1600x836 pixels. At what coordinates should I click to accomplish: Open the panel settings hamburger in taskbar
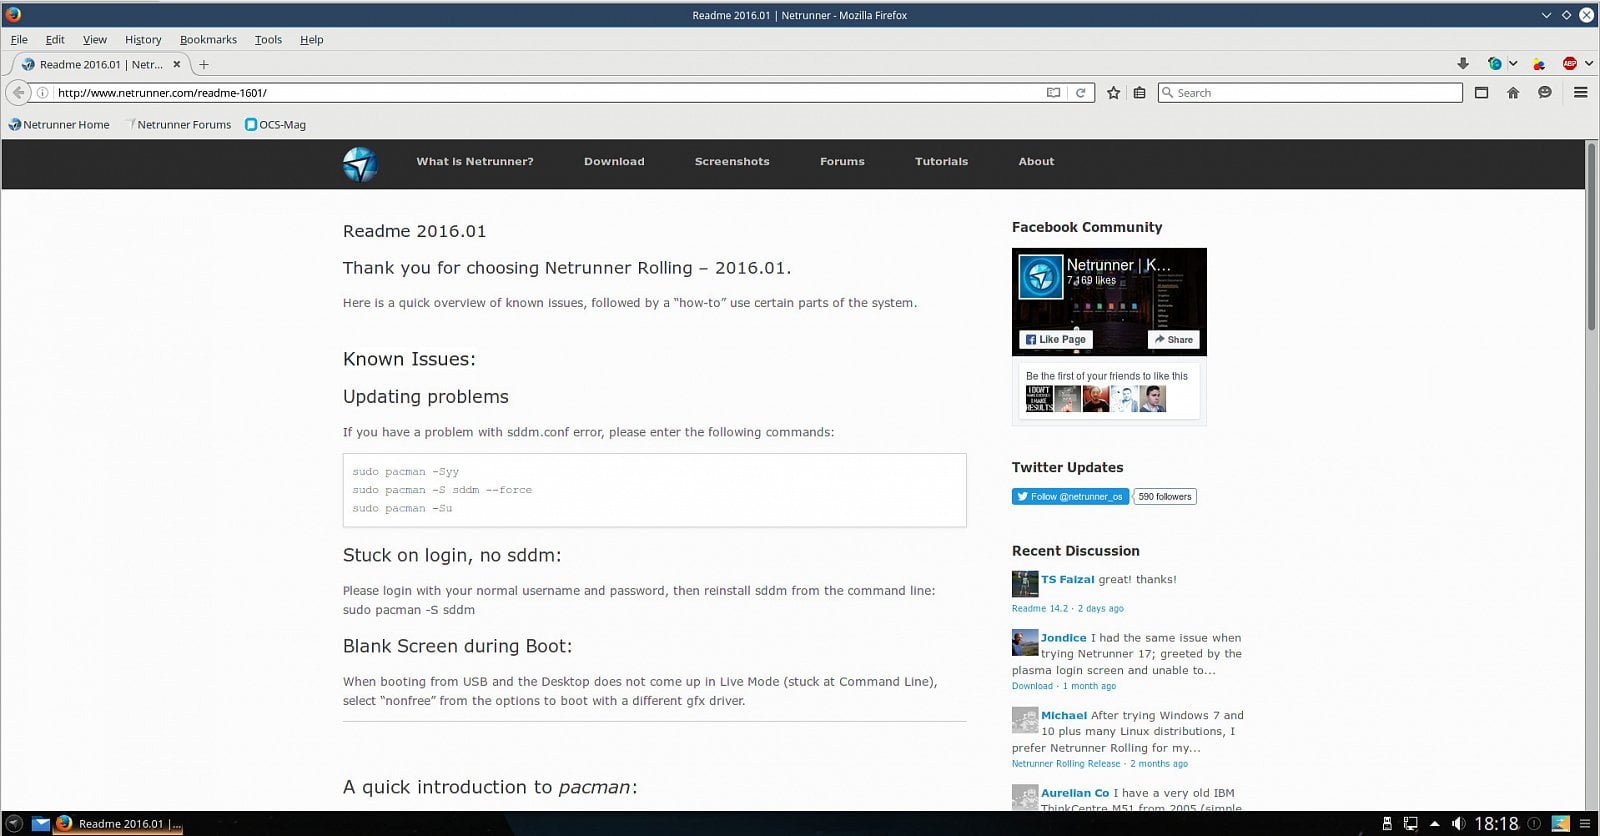click(x=1585, y=824)
